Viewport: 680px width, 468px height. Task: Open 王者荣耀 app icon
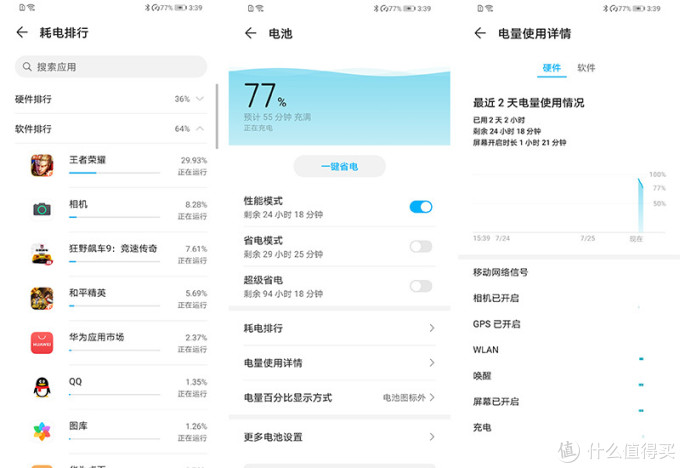click(x=42, y=165)
